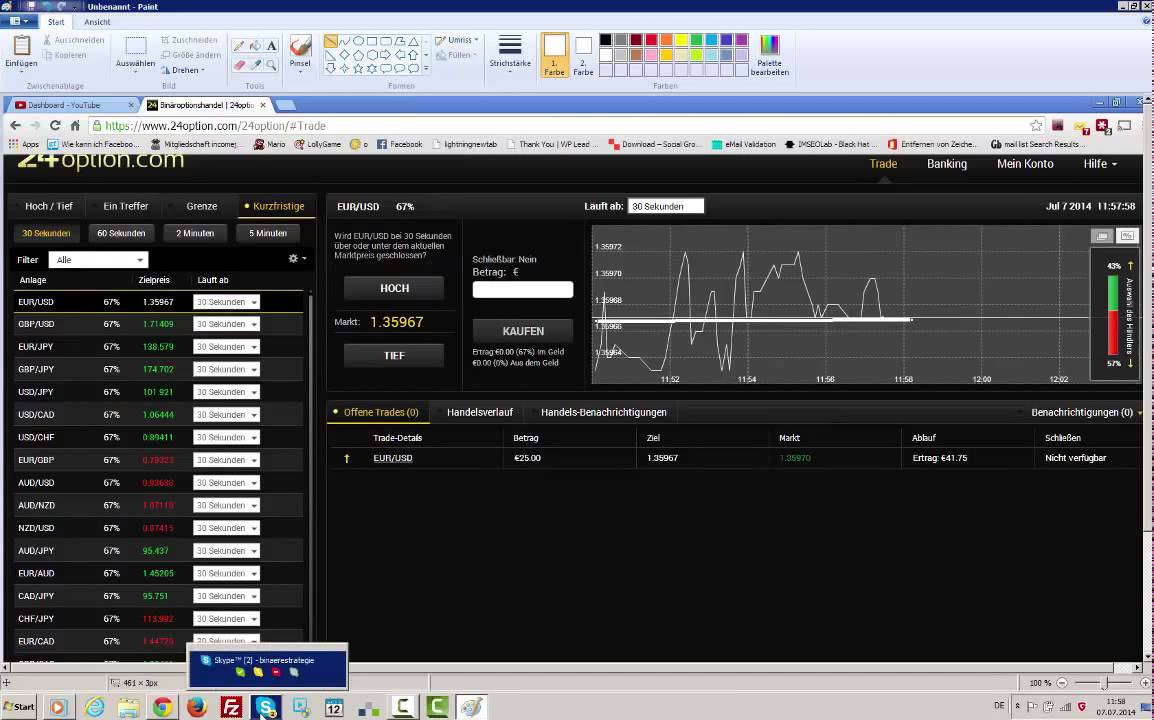
Task: Open expiry dropdown for EUR/JPY row
Action: tap(226, 347)
